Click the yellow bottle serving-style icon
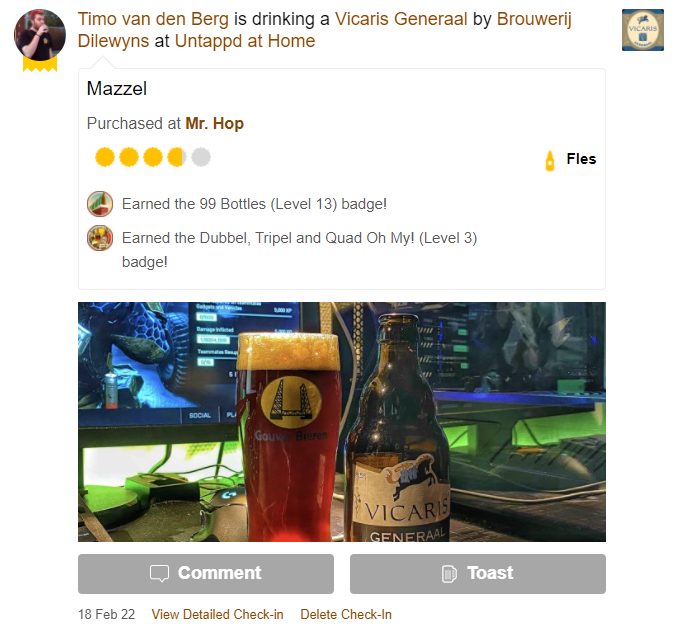The width and height of the screenshot is (683, 627). click(550, 160)
